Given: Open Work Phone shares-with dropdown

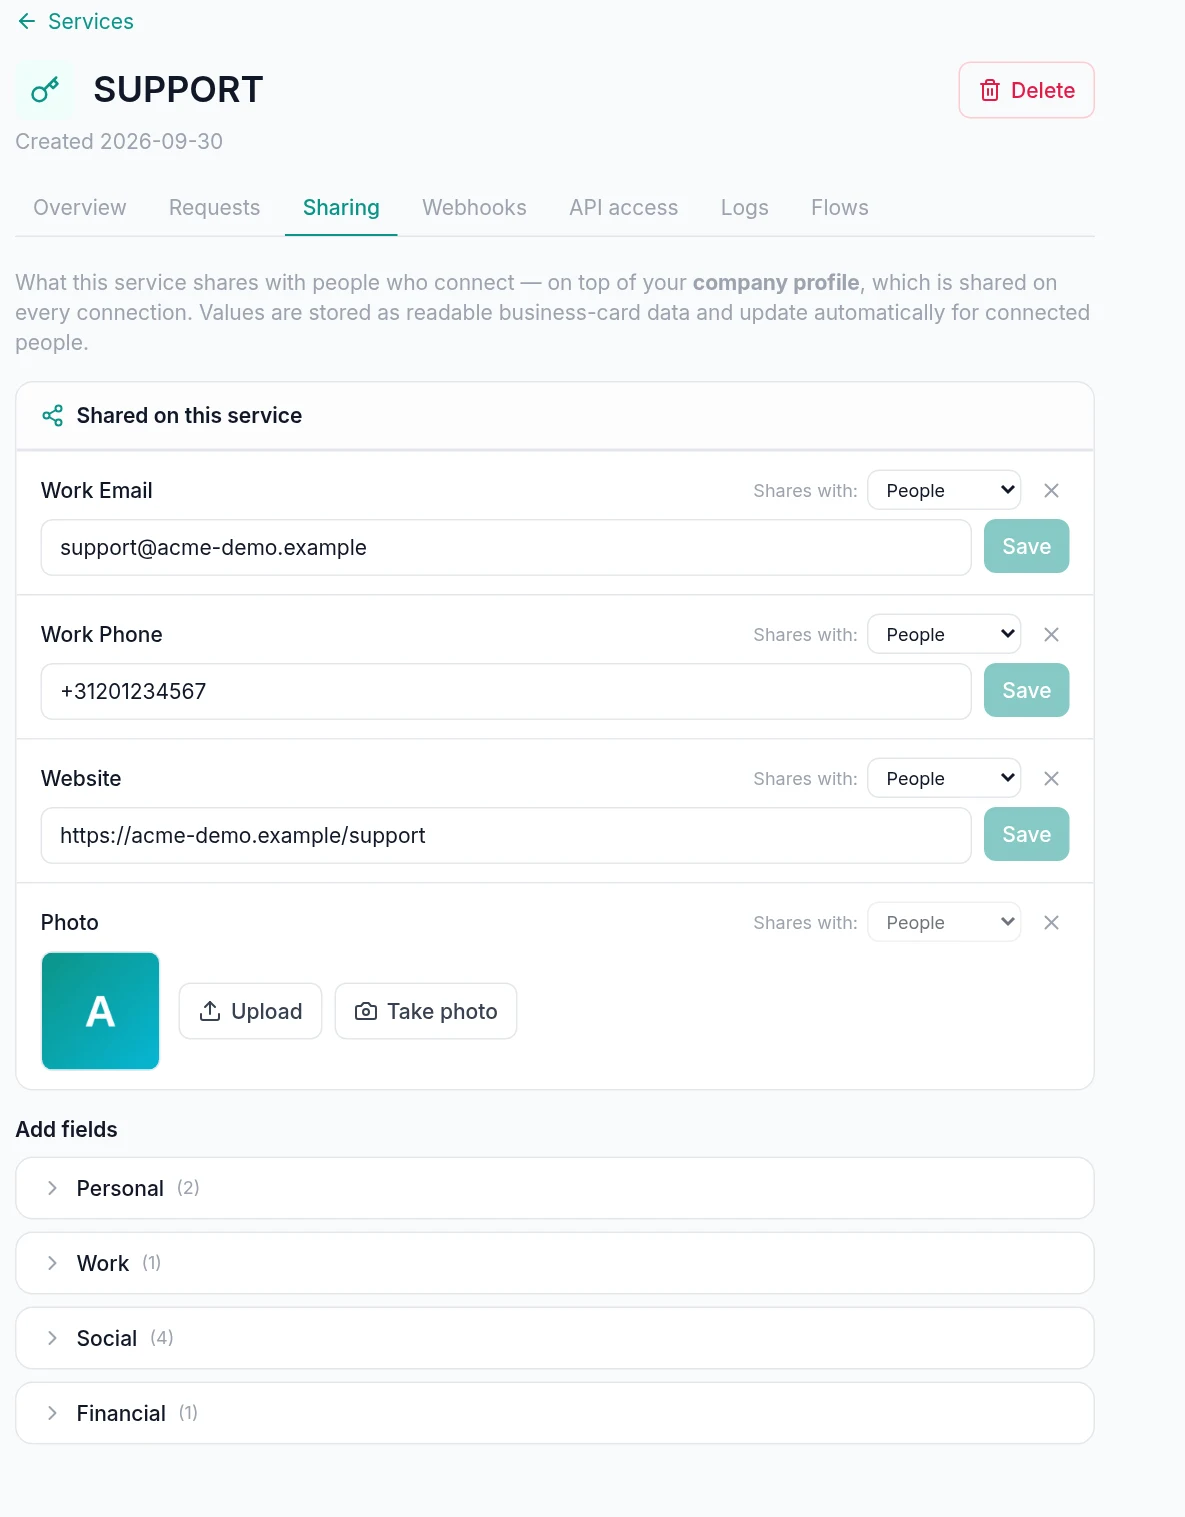Looking at the screenshot, I should click(x=944, y=634).
